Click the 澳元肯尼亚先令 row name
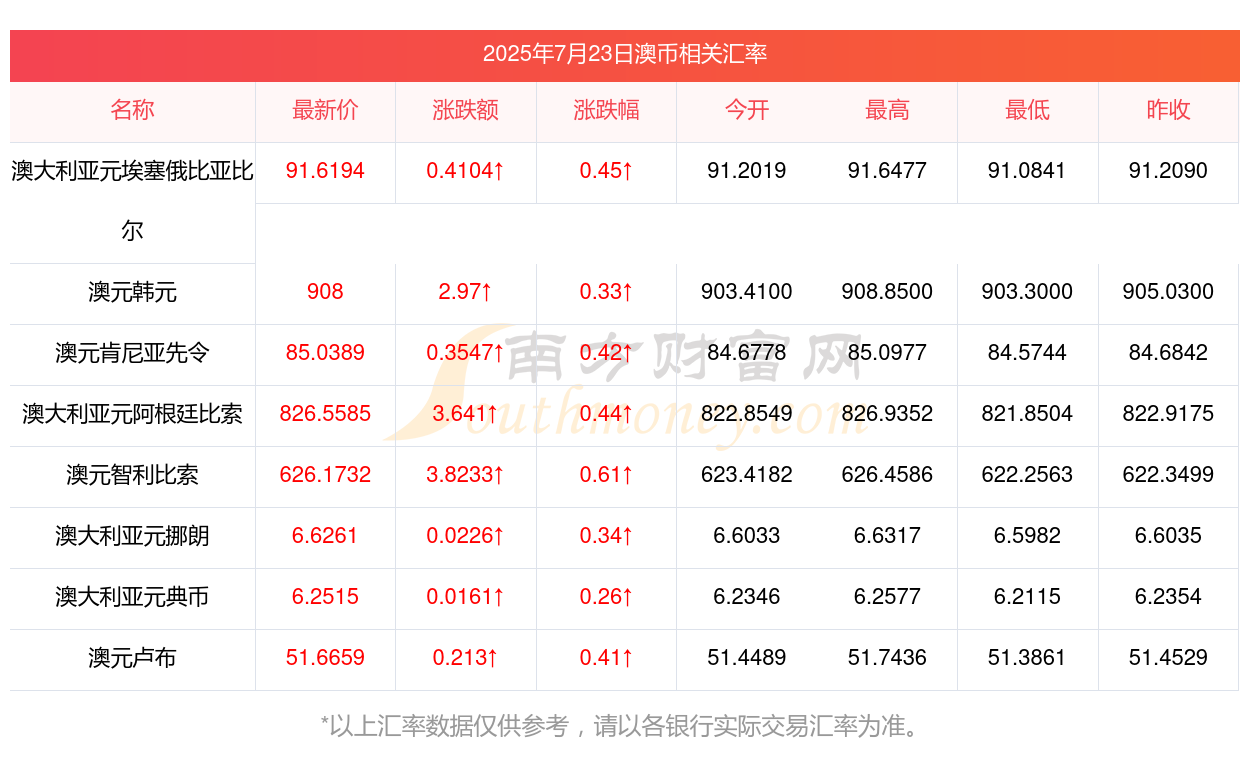The width and height of the screenshot is (1250, 757). [x=132, y=353]
